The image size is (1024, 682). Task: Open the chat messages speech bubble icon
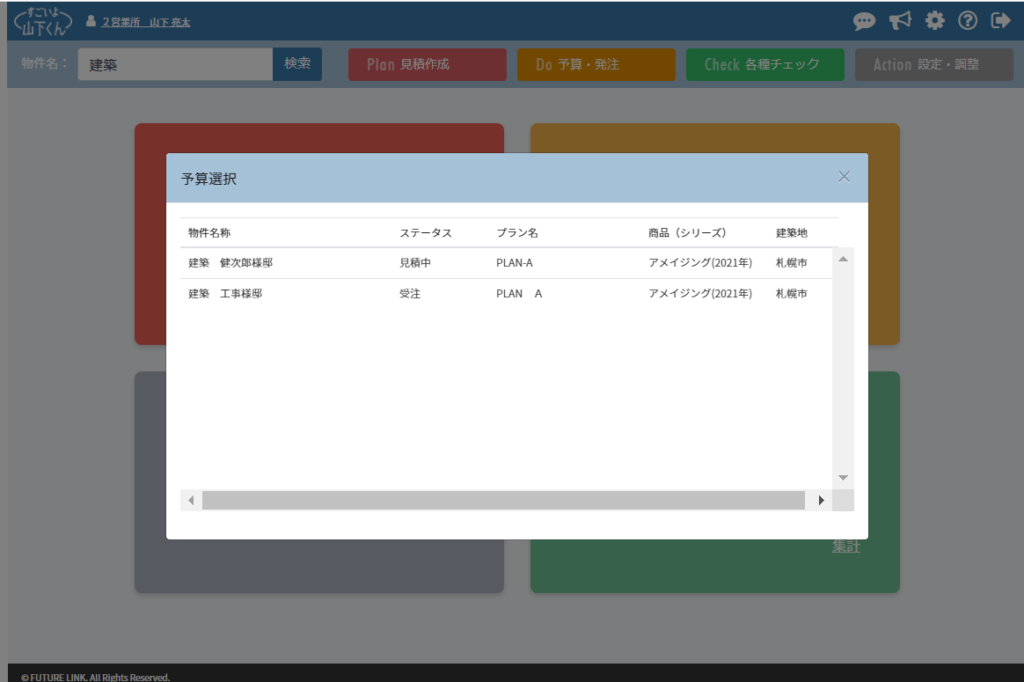[x=864, y=21]
